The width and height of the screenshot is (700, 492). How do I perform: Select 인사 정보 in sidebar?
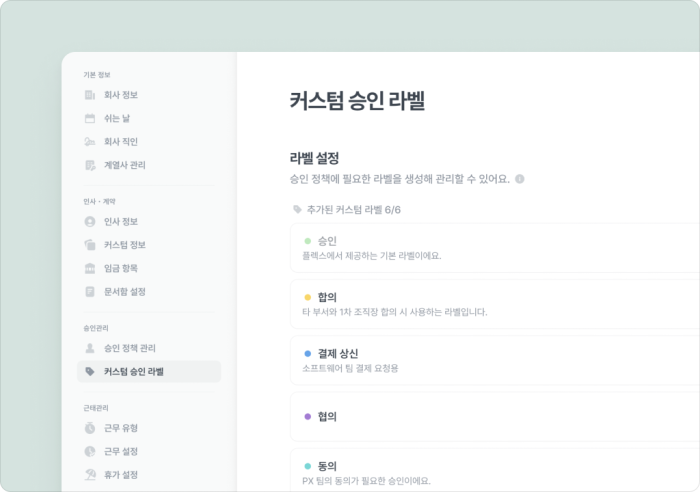149,221
